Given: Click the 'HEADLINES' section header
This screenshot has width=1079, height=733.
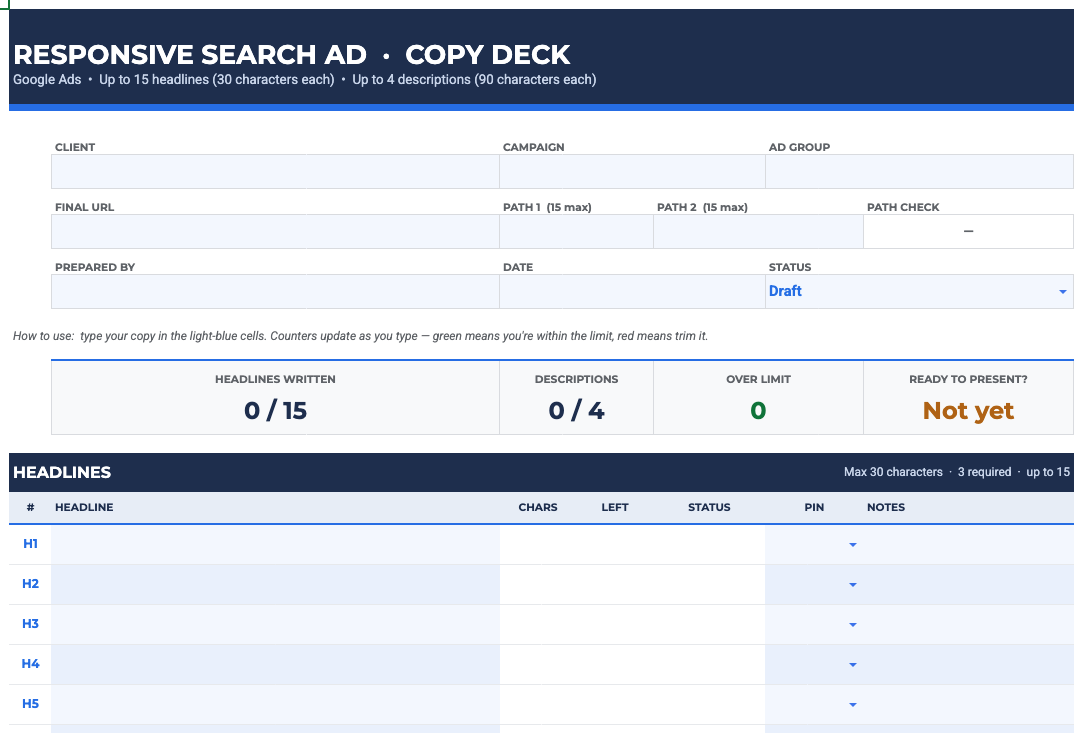Looking at the screenshot, I should [x=62, y=472].
